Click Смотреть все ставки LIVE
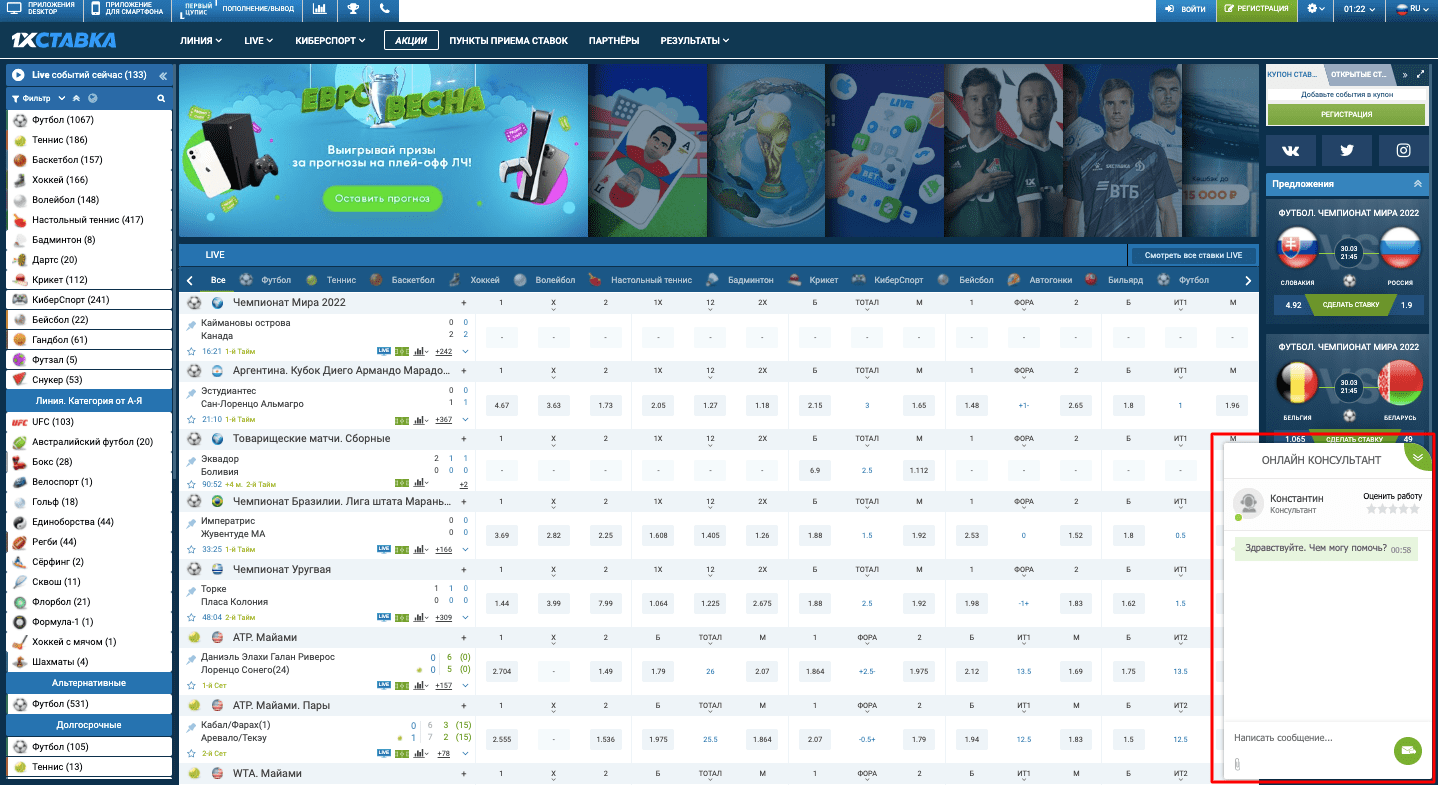The height and width of the screenshot is (785, 1438). [x=1193, y=255]
